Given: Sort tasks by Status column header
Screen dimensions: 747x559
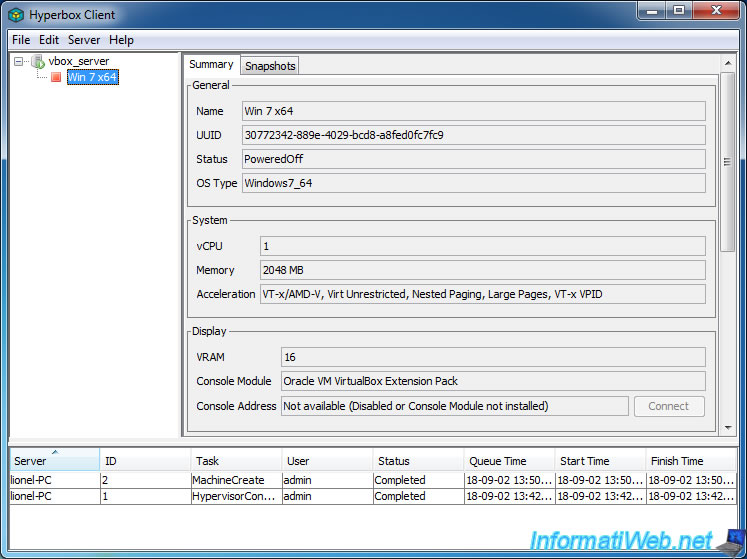Looking at the screenshot, I should coord(418,461).
